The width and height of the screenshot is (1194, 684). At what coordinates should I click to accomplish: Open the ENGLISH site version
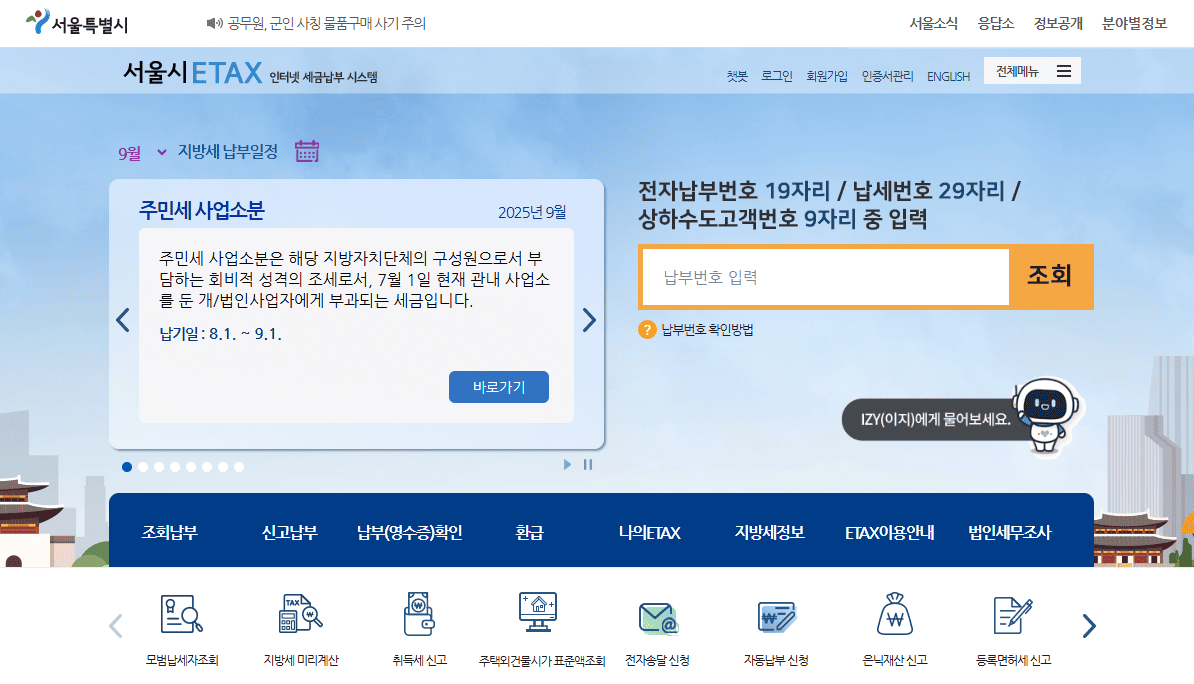[x=948, y=75]
